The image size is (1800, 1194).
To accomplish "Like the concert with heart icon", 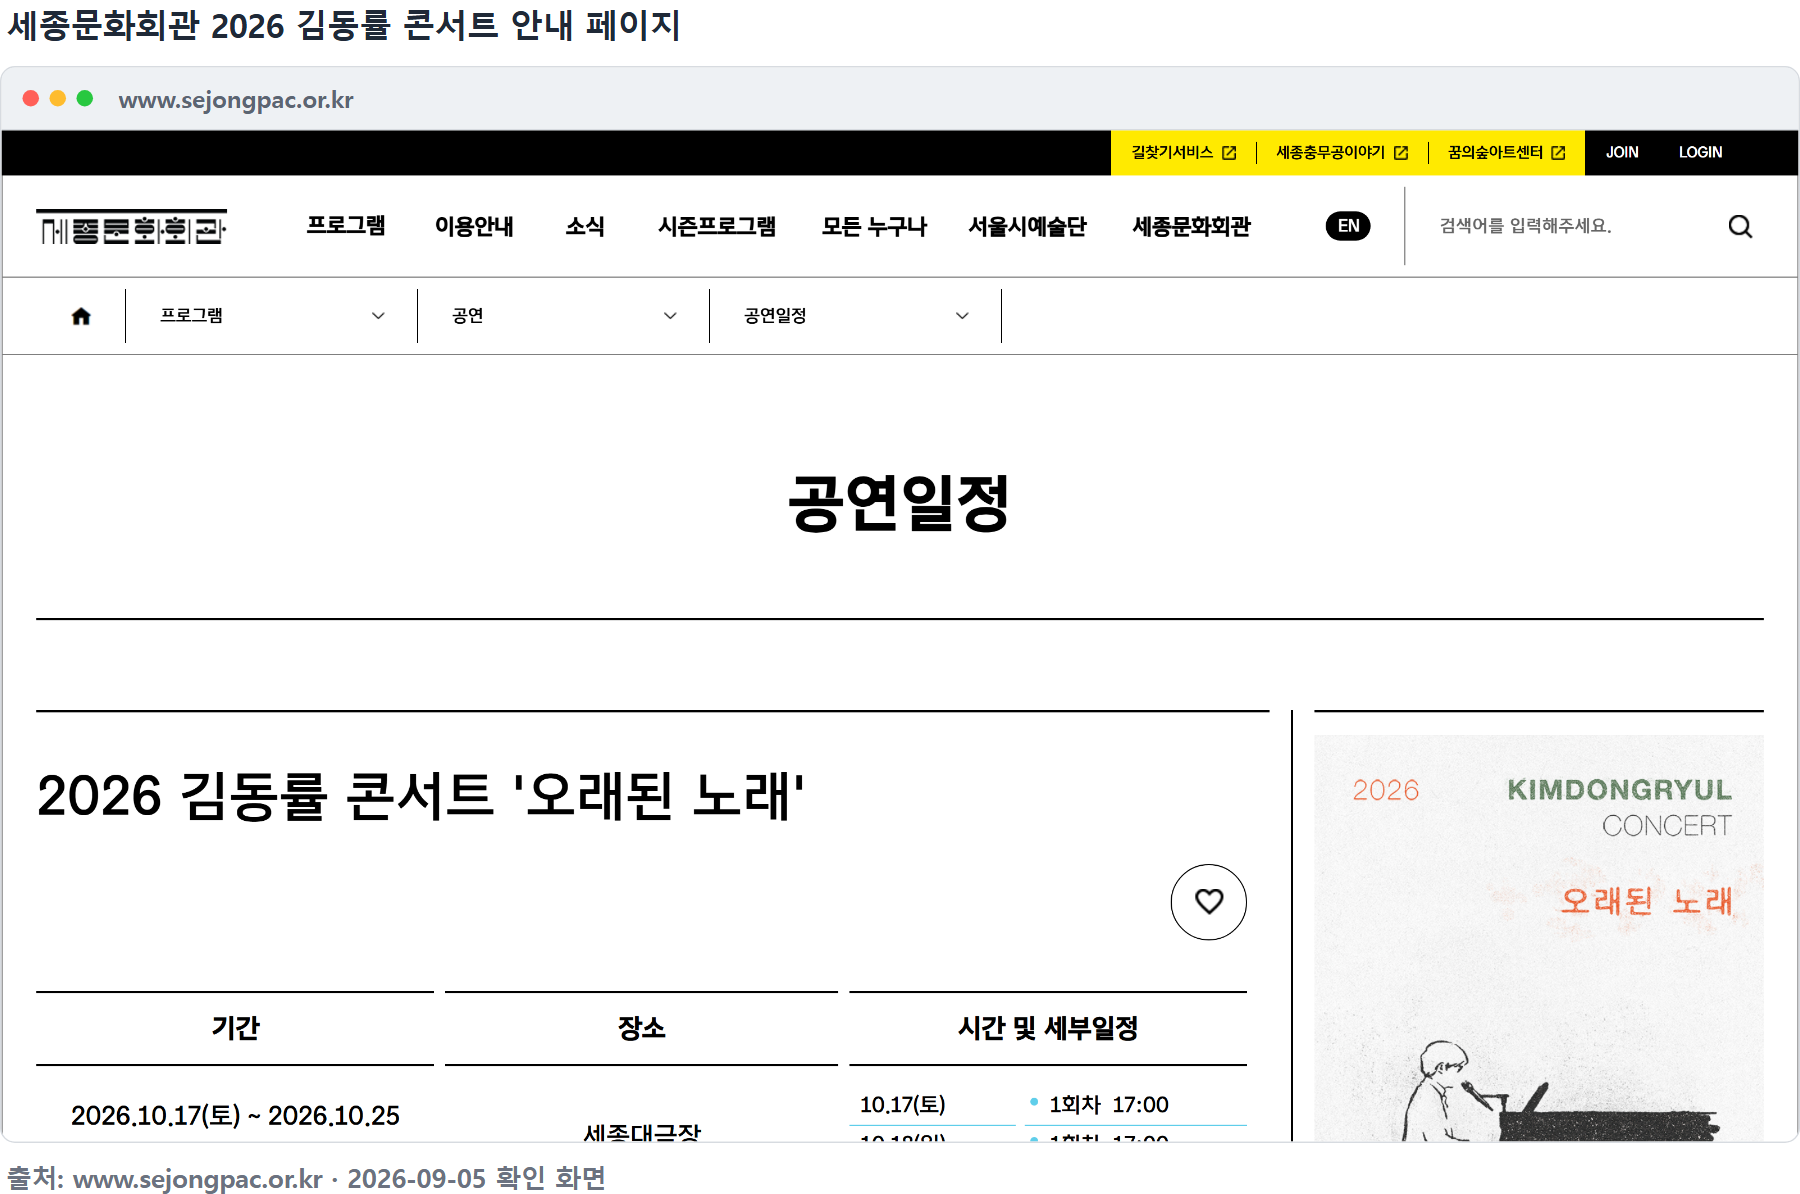I will (1208, 902).
